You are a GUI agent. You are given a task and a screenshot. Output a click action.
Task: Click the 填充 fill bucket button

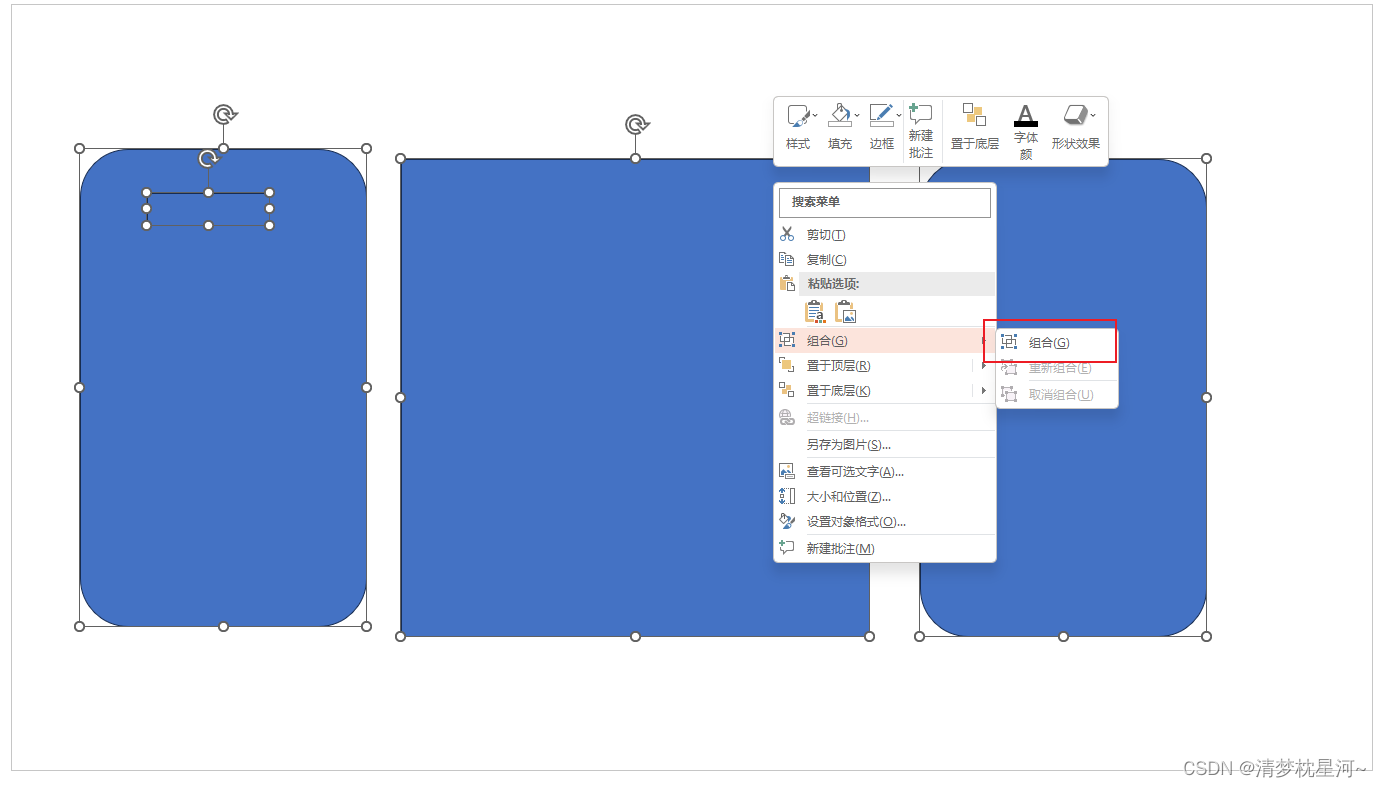tap(840, 127)
